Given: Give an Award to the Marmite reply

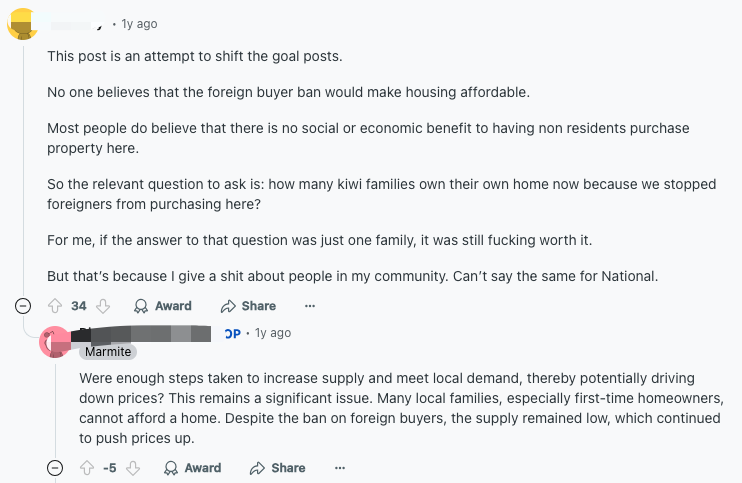Looking at the screenshot, I should [x=193, y=468].
